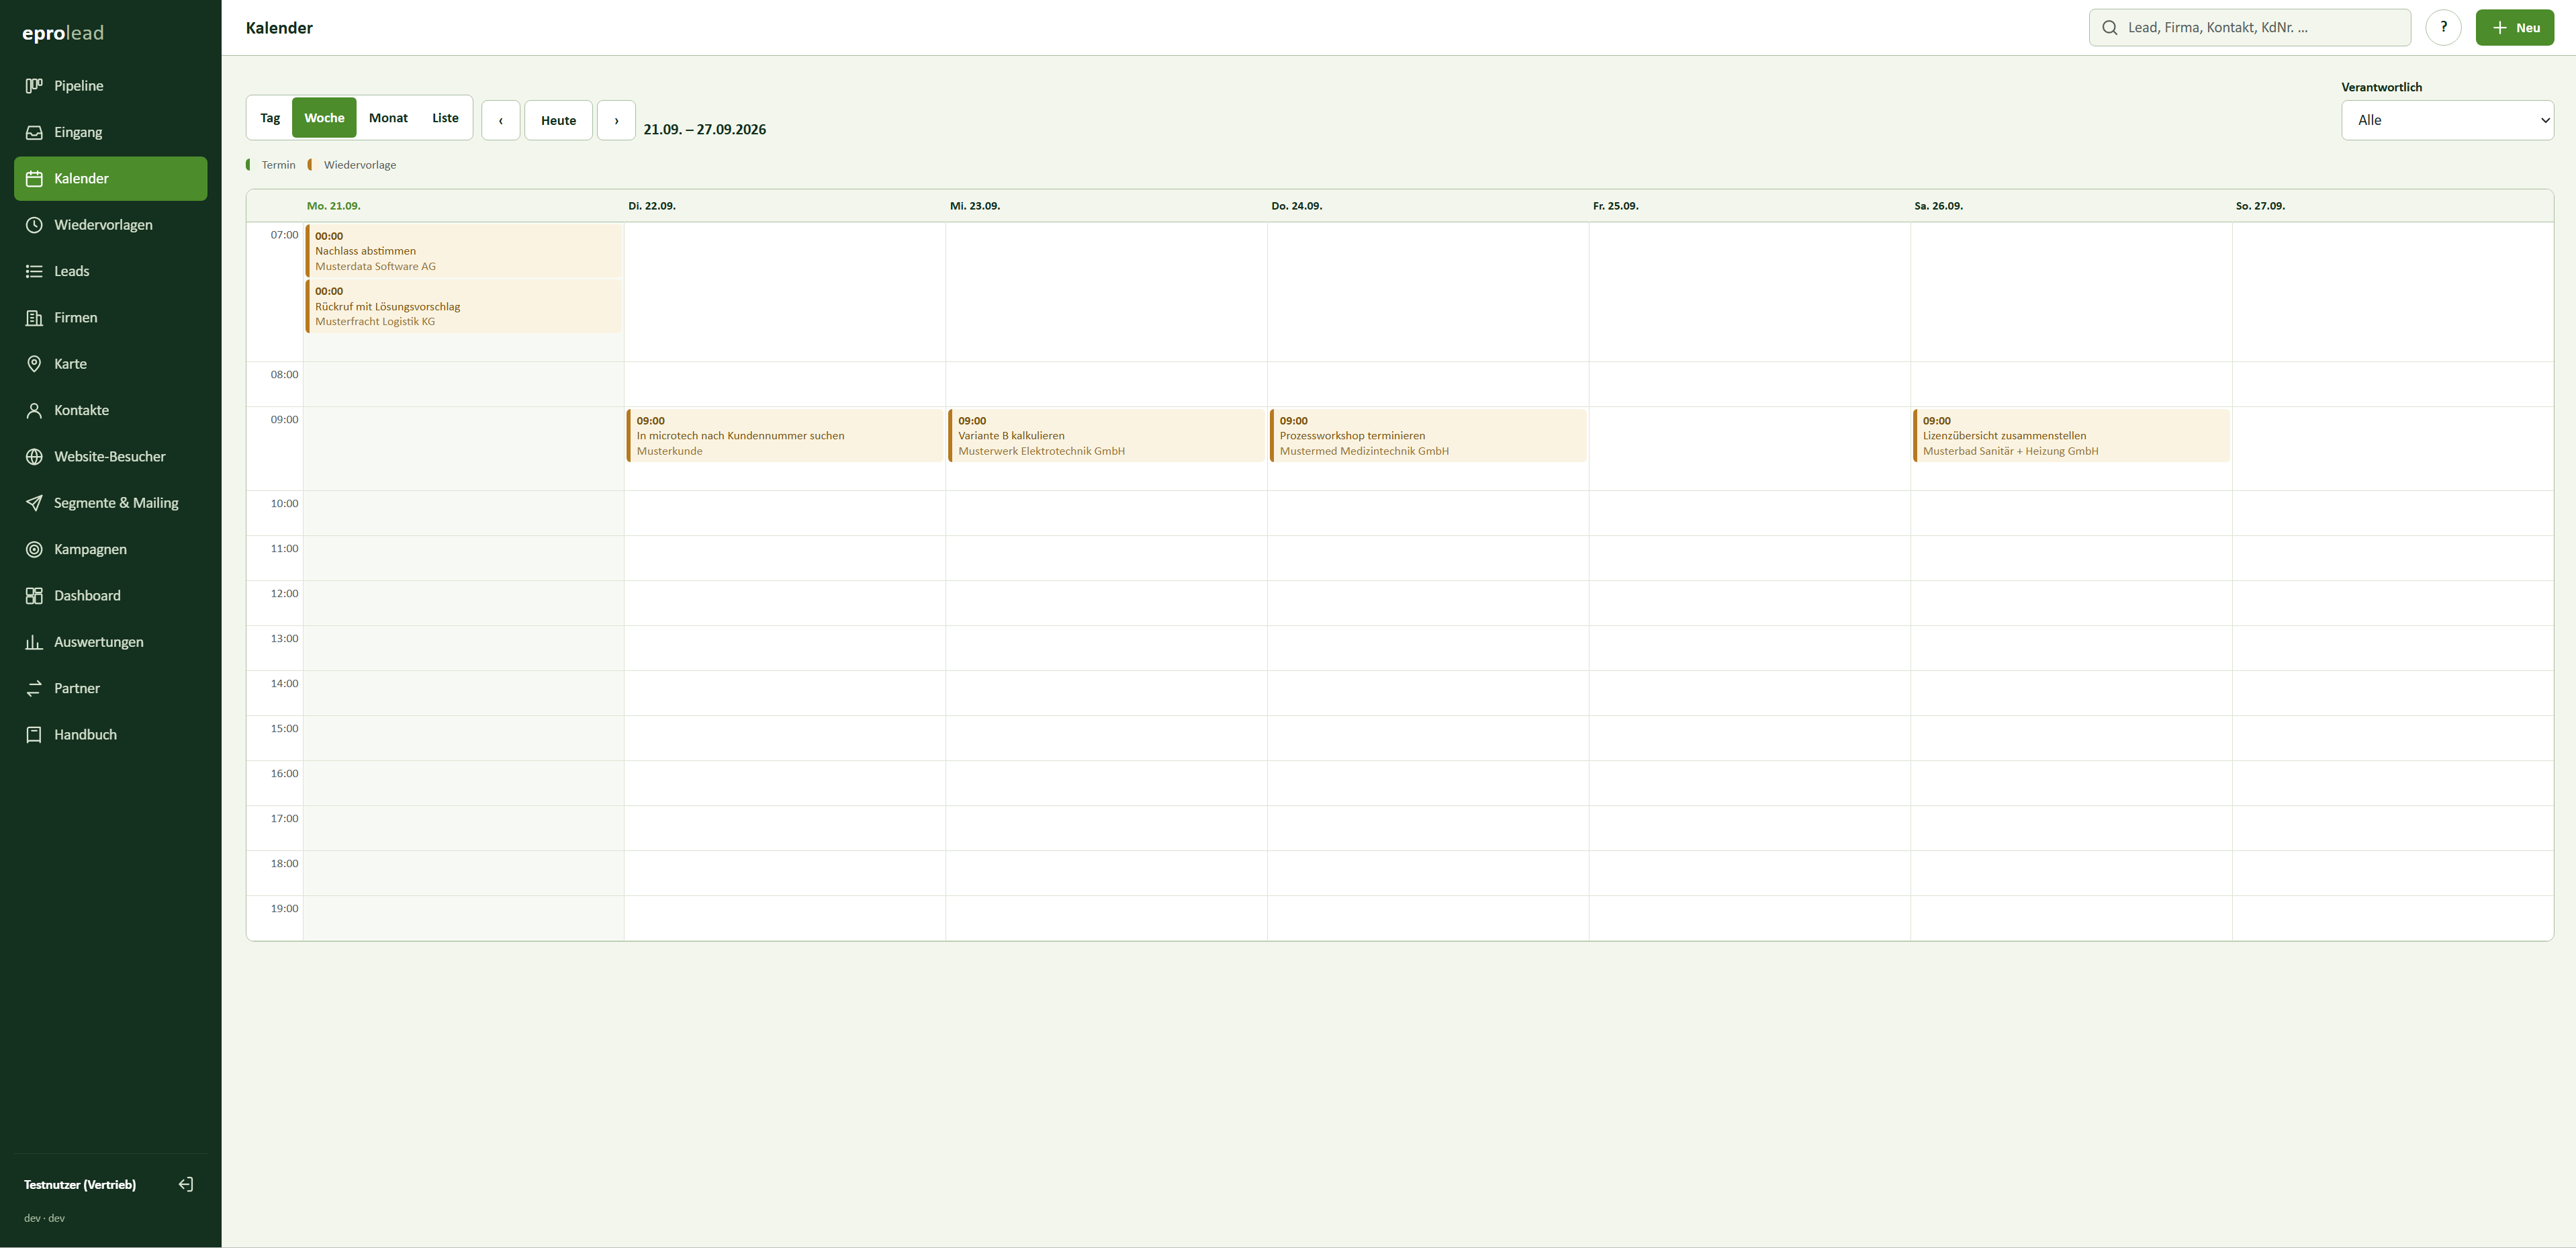Open Kontakte person icon
Screen dimensions: 2576x1248
(x=34, y=410)
